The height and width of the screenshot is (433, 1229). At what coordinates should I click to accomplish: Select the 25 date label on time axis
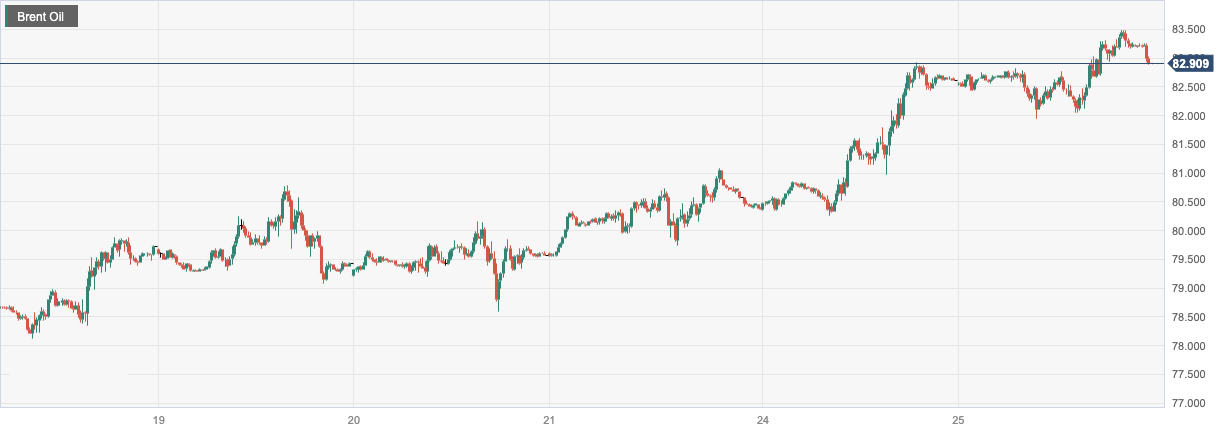pos(957,420)
